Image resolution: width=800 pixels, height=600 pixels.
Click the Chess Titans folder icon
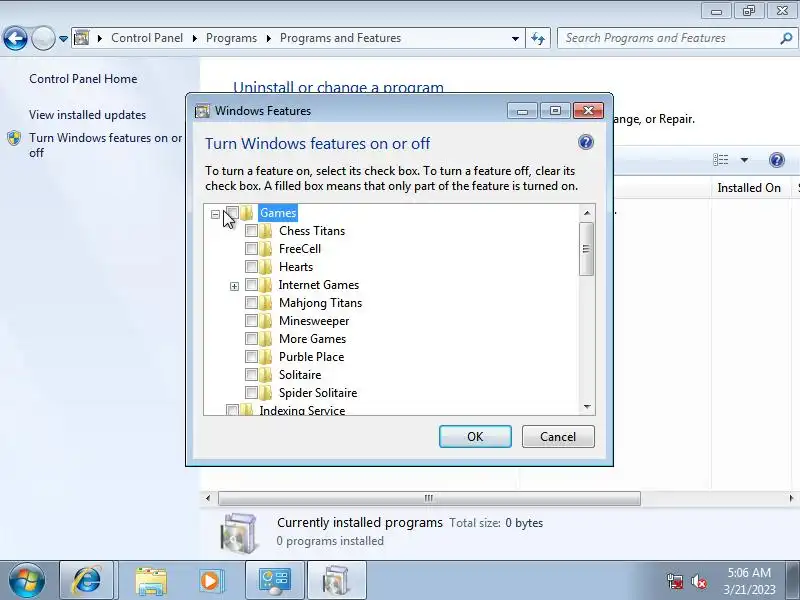(266, 231)
